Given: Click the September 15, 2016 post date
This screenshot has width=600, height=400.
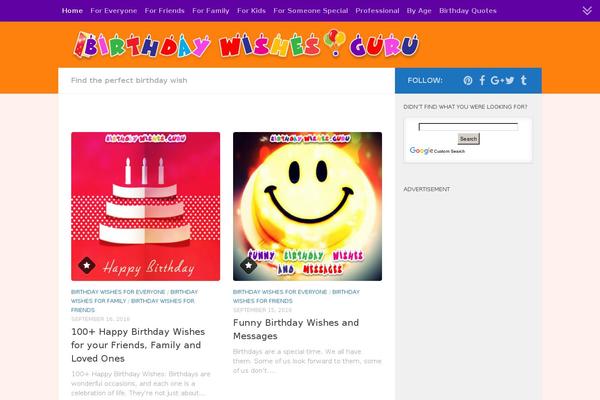Looking at the screenshot, I should 262,310.
